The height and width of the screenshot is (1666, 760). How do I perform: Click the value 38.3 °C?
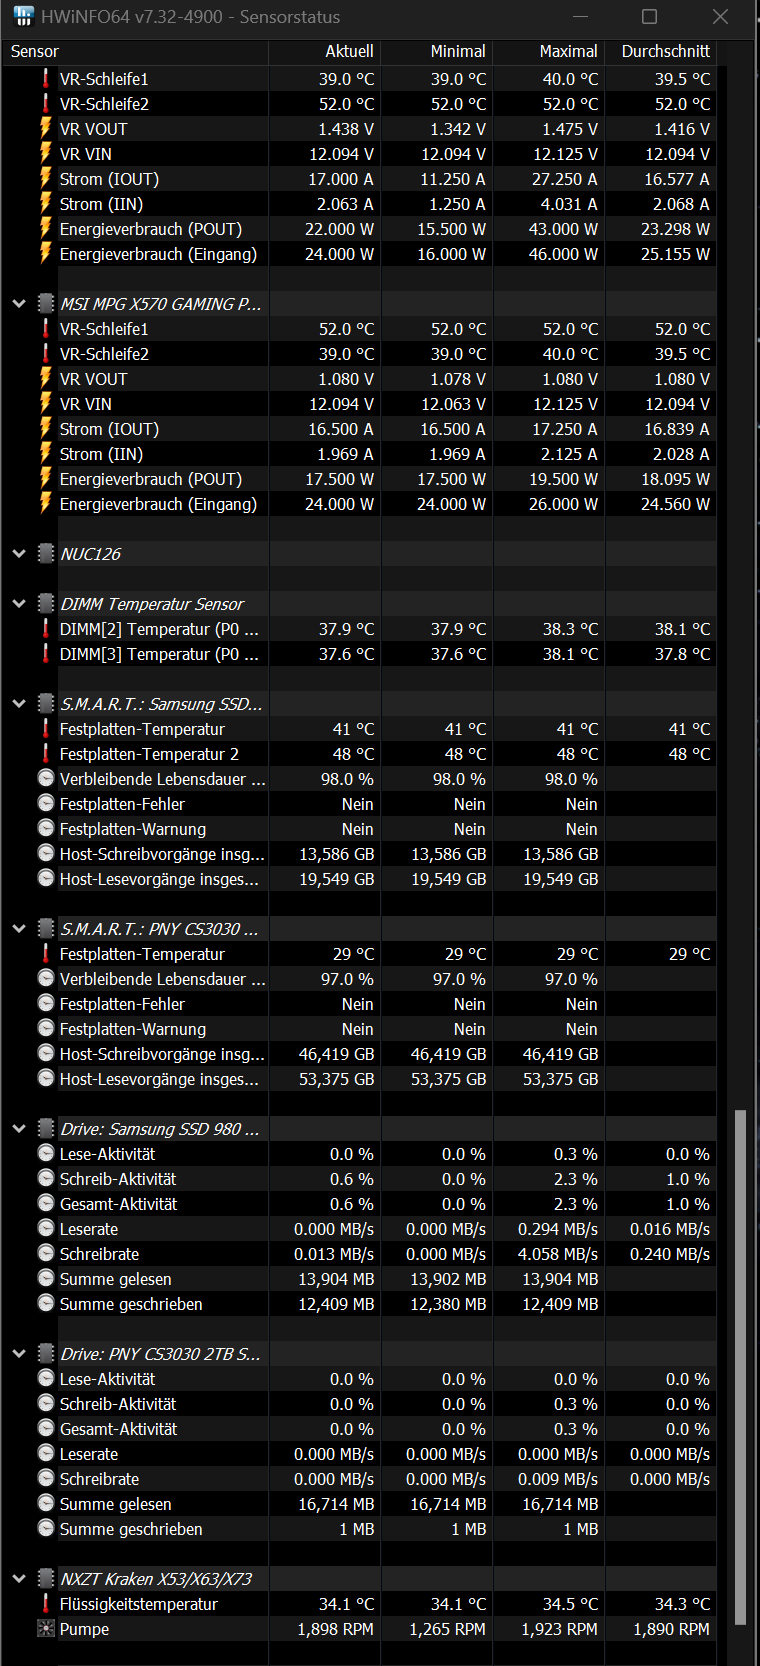pos(570,629)
